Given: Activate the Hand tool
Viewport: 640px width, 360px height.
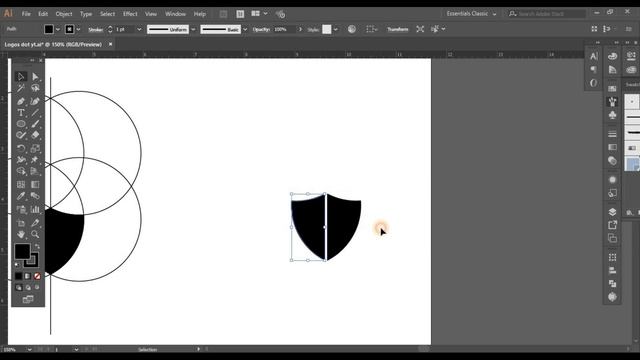Looking at the screenshot, I should pos(21,234).
